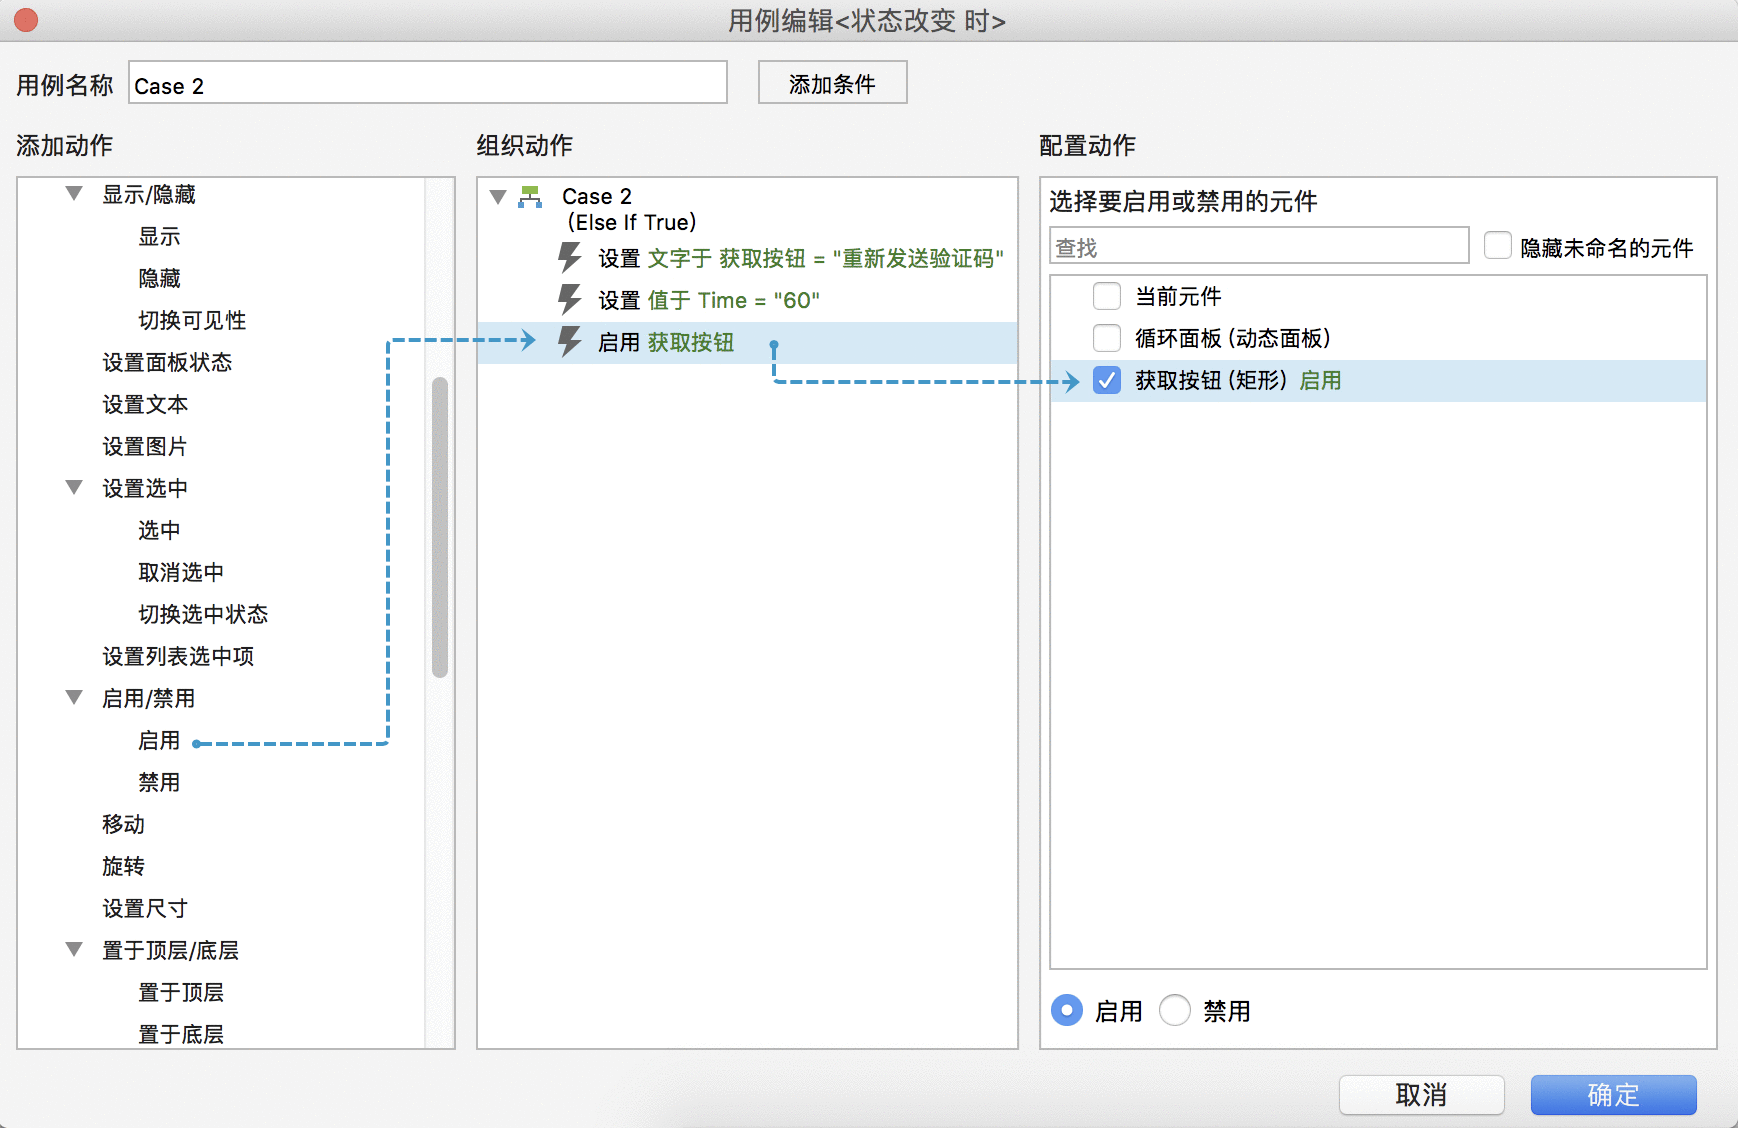Select the 旋转 action
1738x1128 pixels.
[123, 866]
